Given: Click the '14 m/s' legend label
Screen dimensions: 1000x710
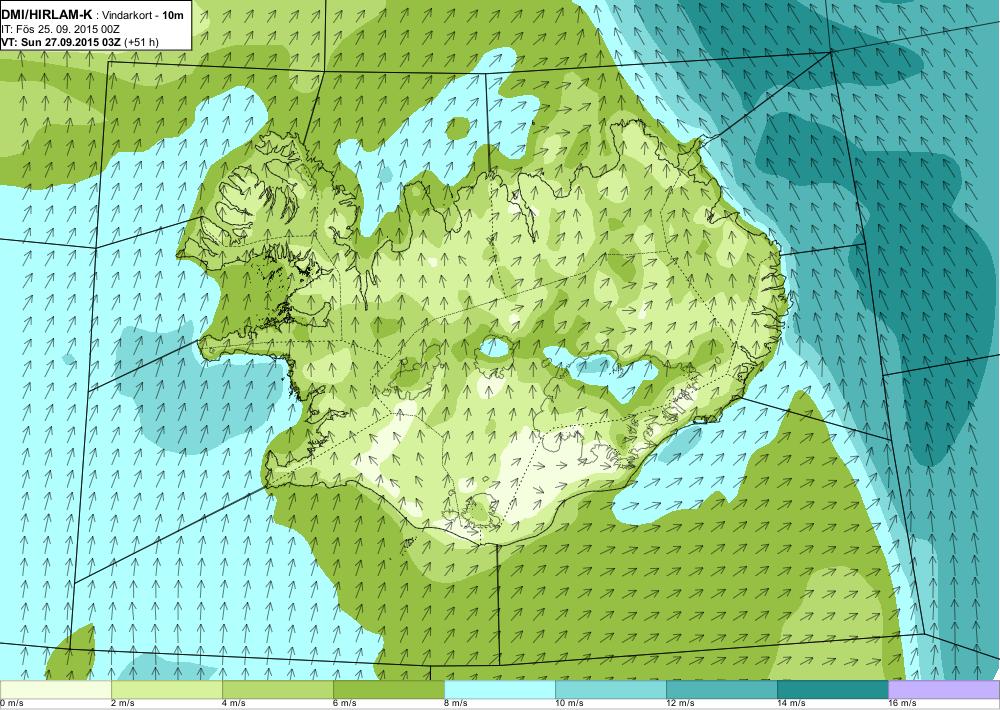Looking at the screenshot, I should click(x=791, y=704).
